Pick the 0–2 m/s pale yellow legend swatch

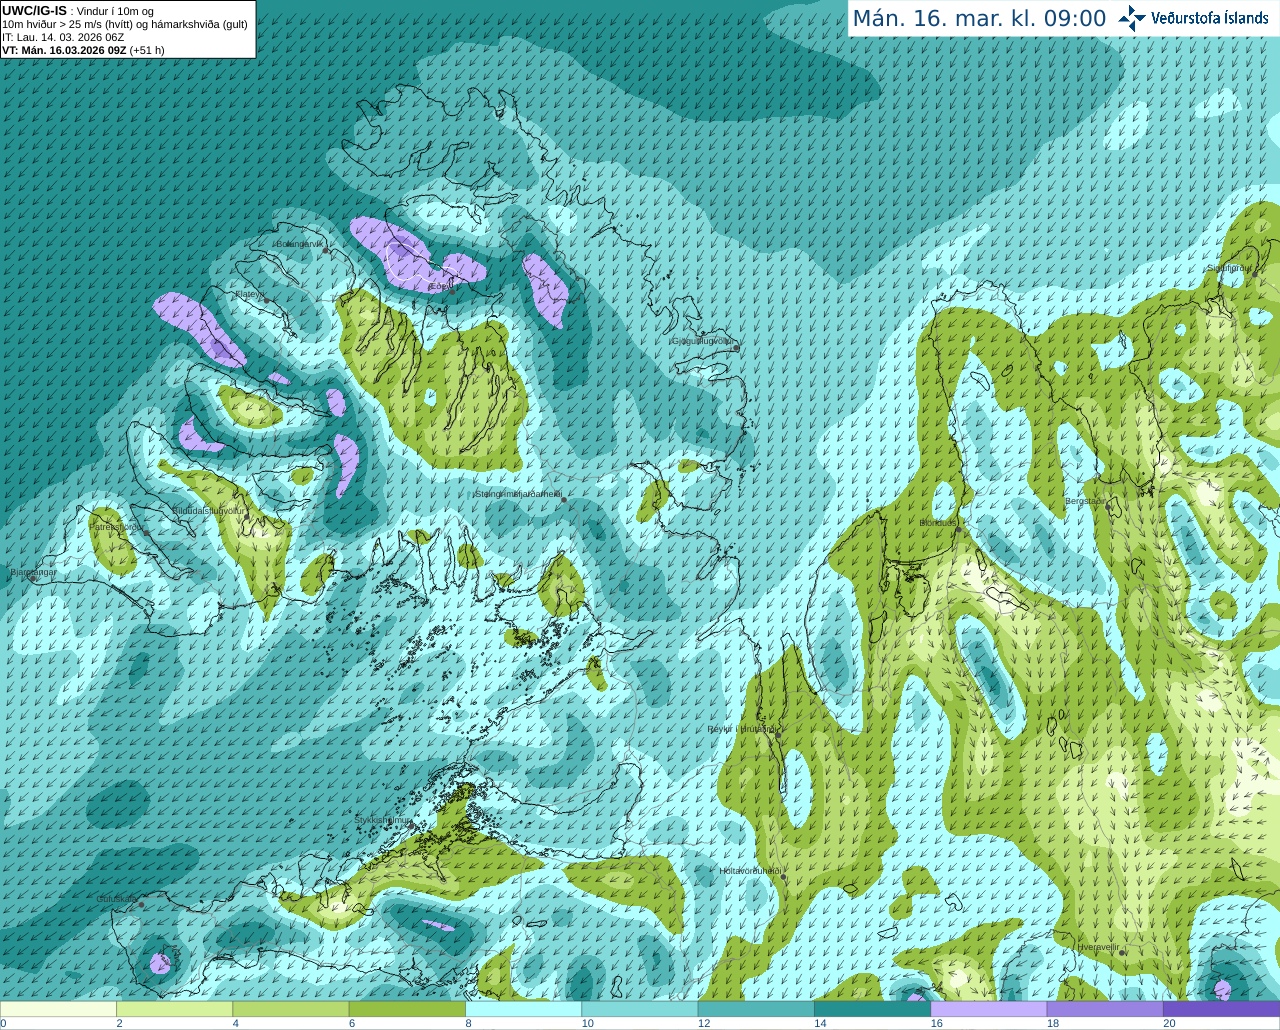click(x=58, y=1009)
